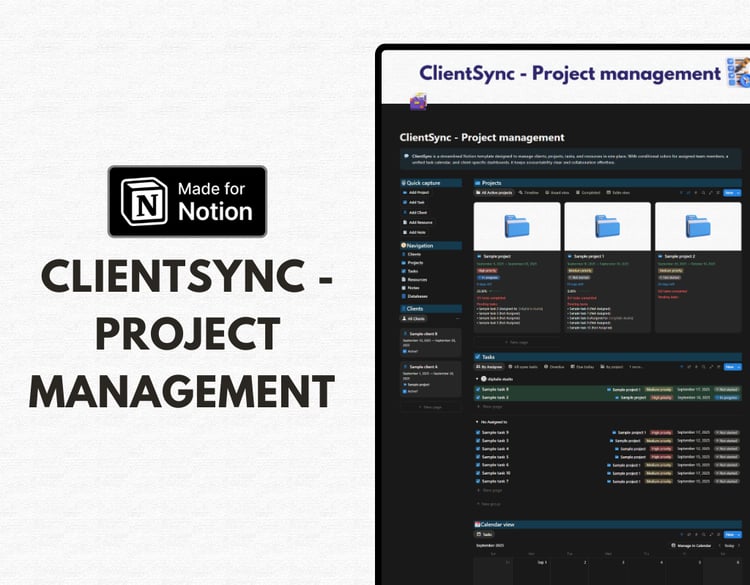Click the progress bar on Sample project card

click(x=494, y=291)
